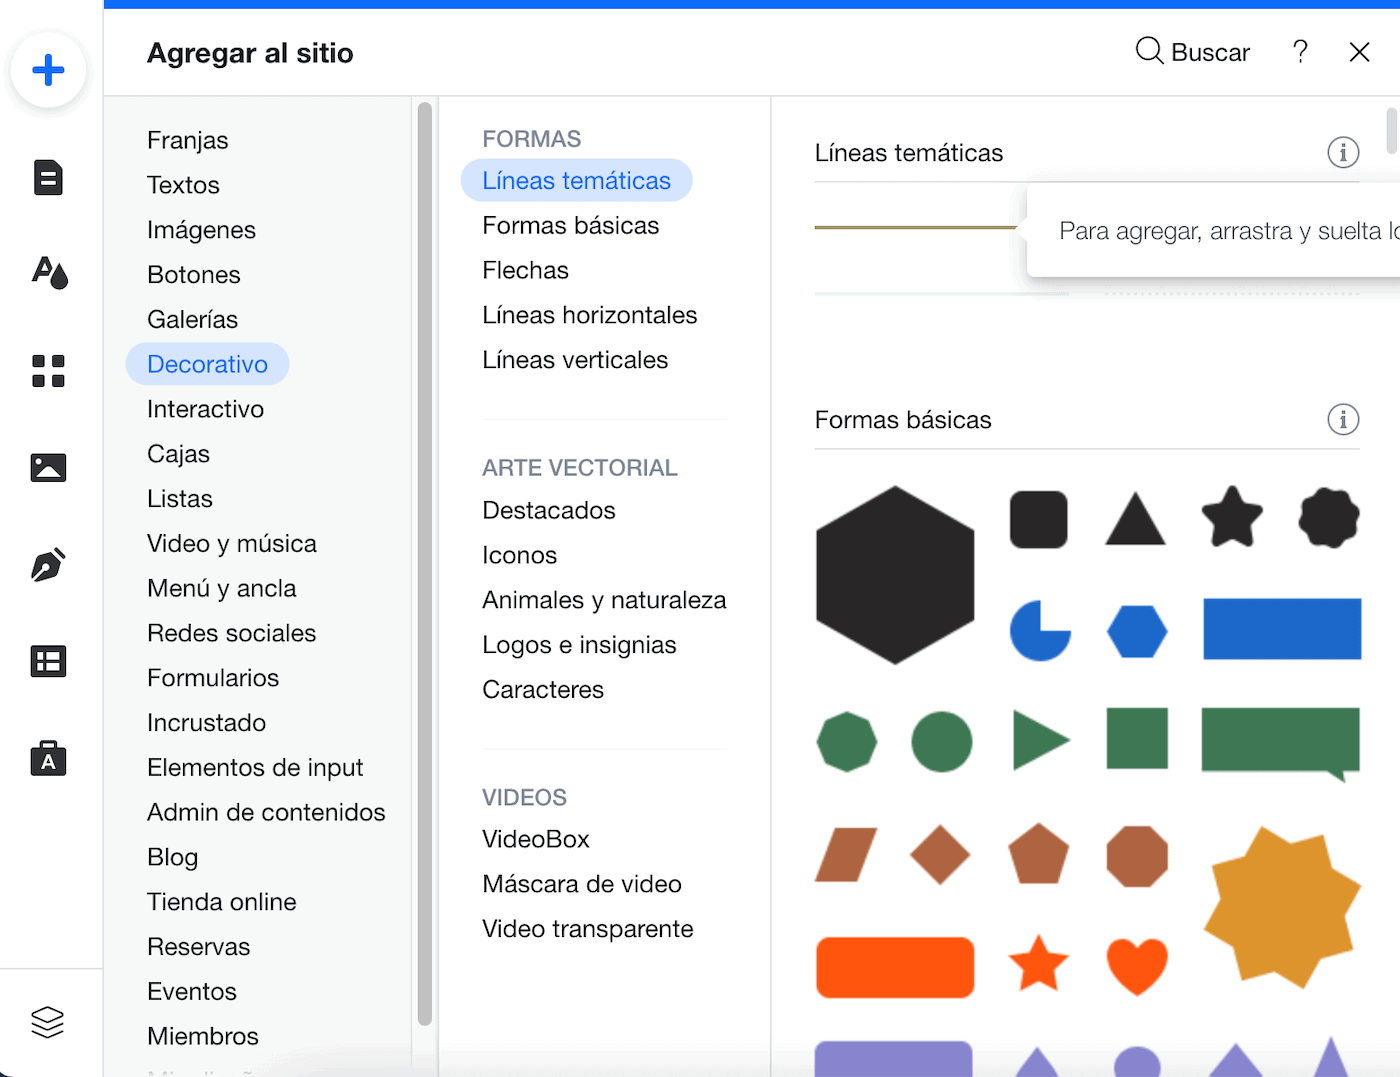
Task: Go to Líneas verticales subsection
Action: click(575, 360)
